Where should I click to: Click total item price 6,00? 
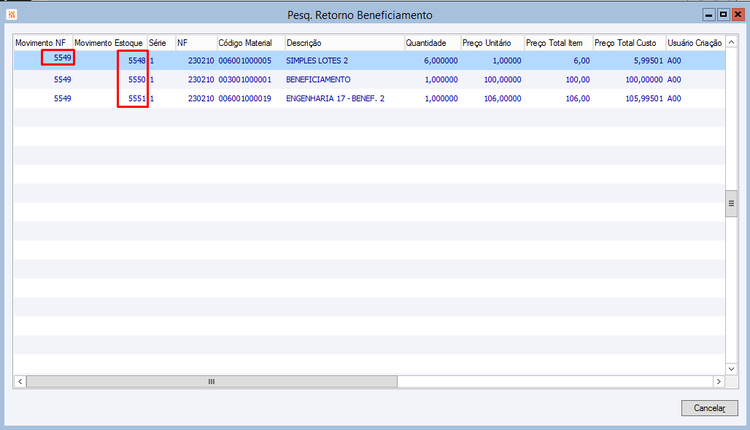click(x=582, y=61)
